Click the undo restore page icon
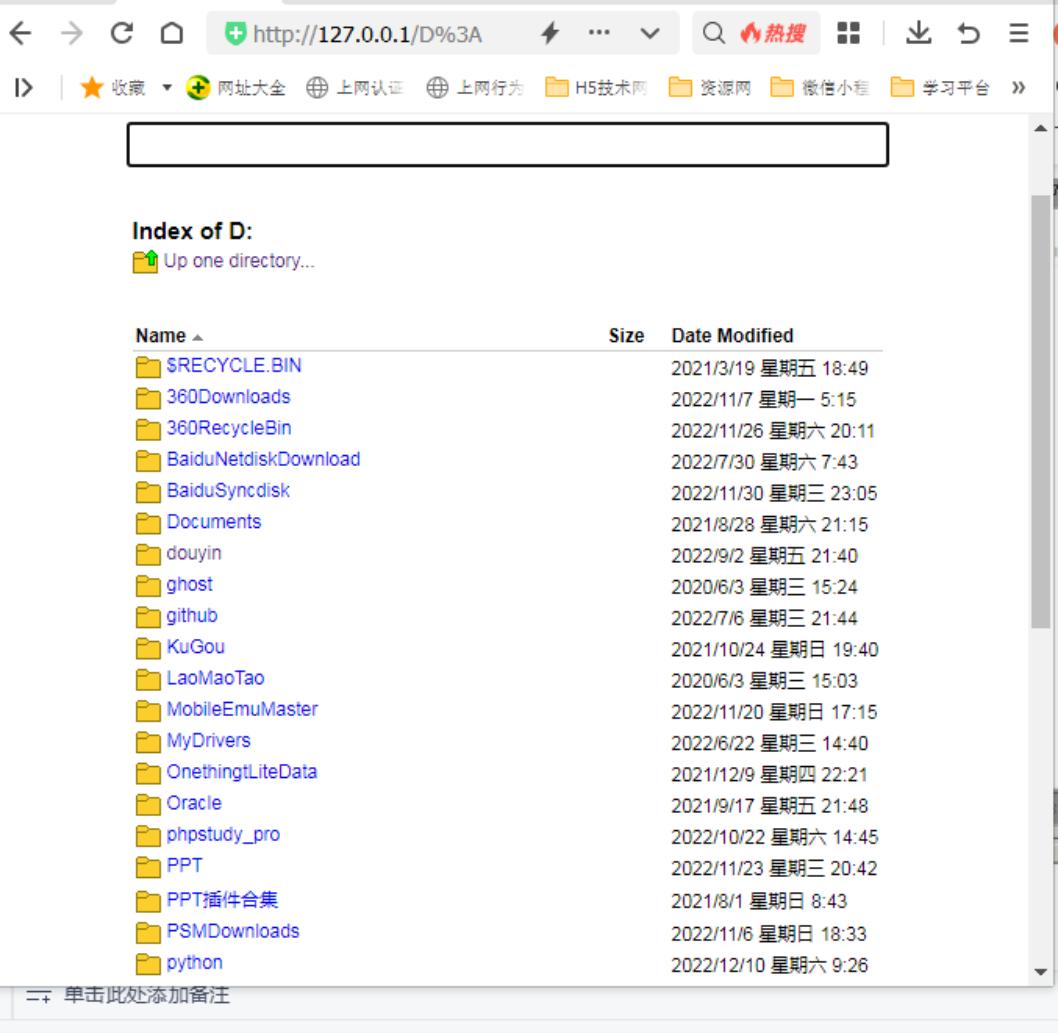Viewport: 1058px width, 1034px height. [x=968, y=34]
